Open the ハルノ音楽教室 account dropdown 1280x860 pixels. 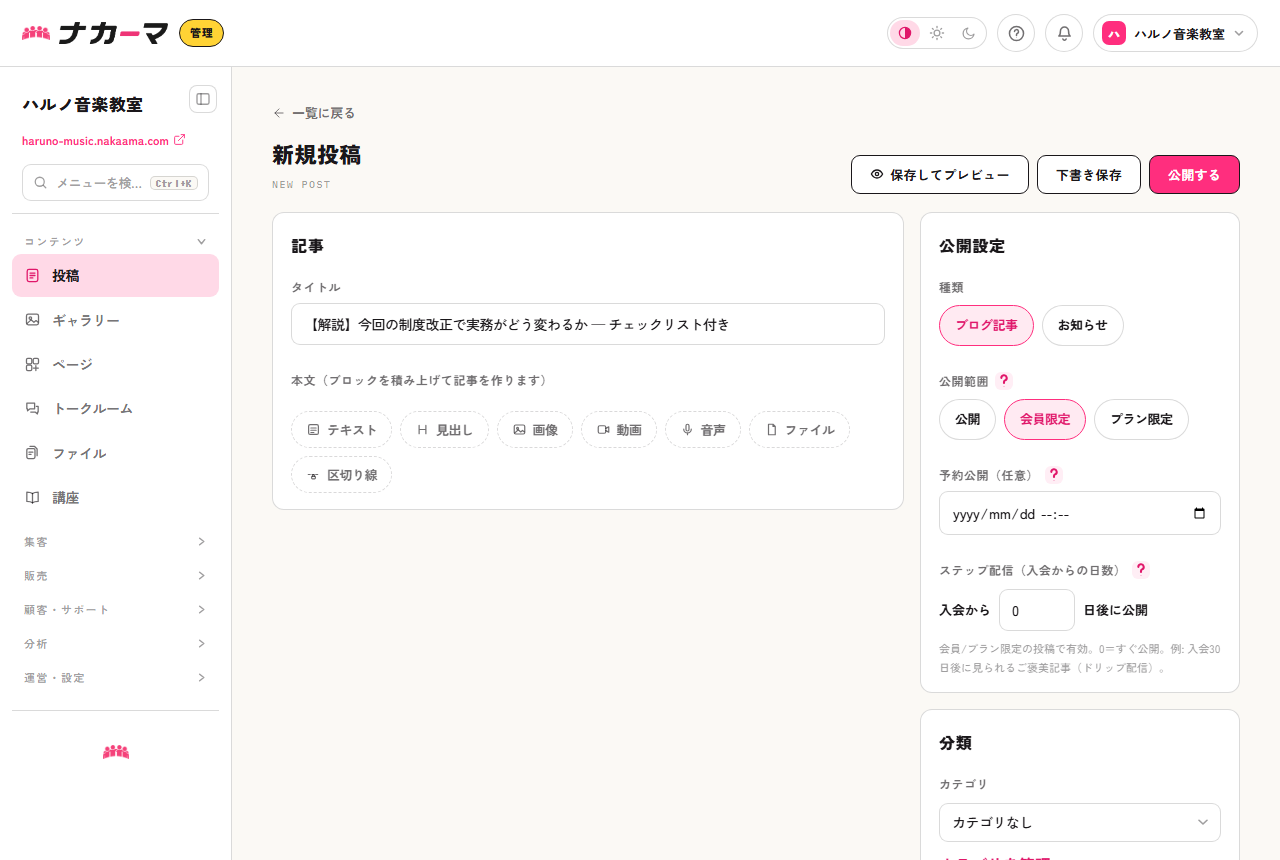click(1175, 33)
